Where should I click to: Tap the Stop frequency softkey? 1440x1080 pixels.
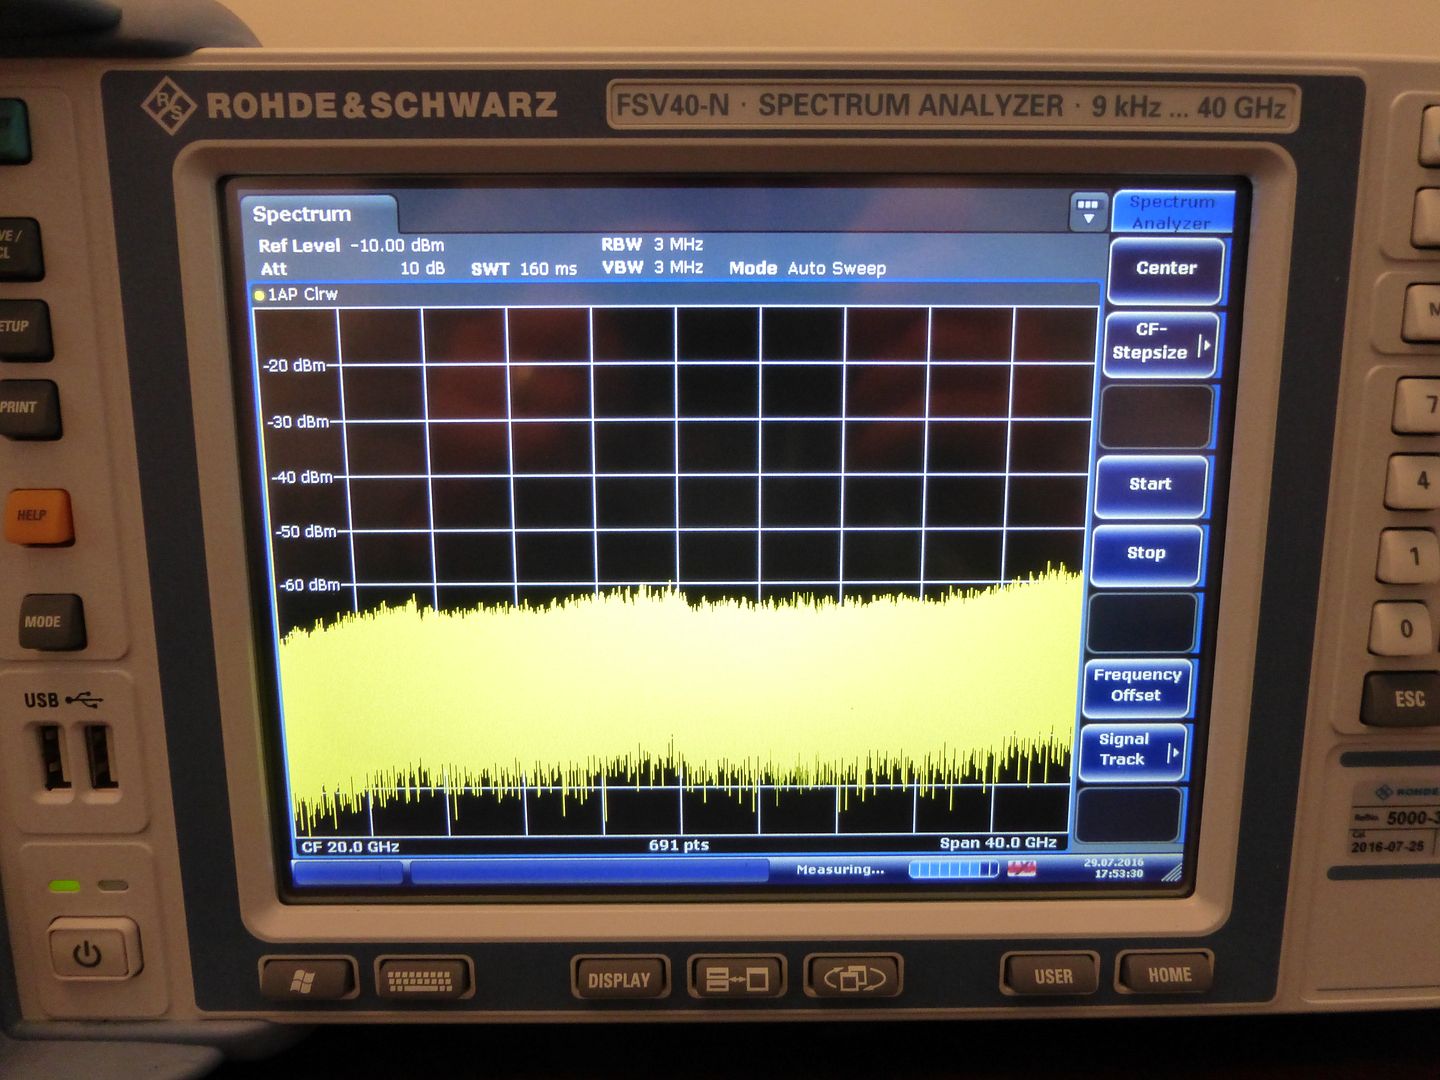(1146, 554)
